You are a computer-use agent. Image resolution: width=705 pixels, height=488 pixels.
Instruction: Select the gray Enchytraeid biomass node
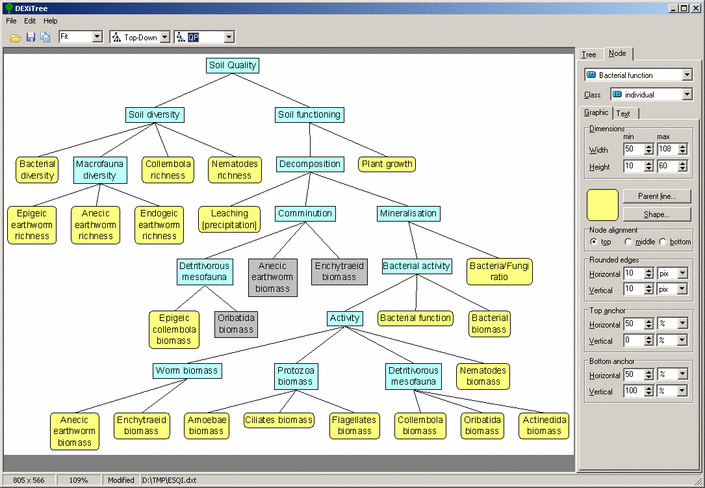click(x=339, y=272)
